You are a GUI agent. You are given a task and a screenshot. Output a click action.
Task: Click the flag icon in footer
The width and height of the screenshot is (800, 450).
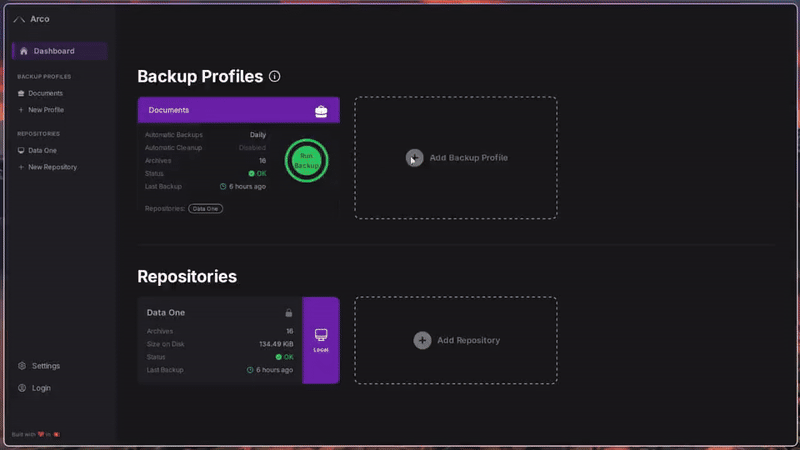(x=57, y=435)
